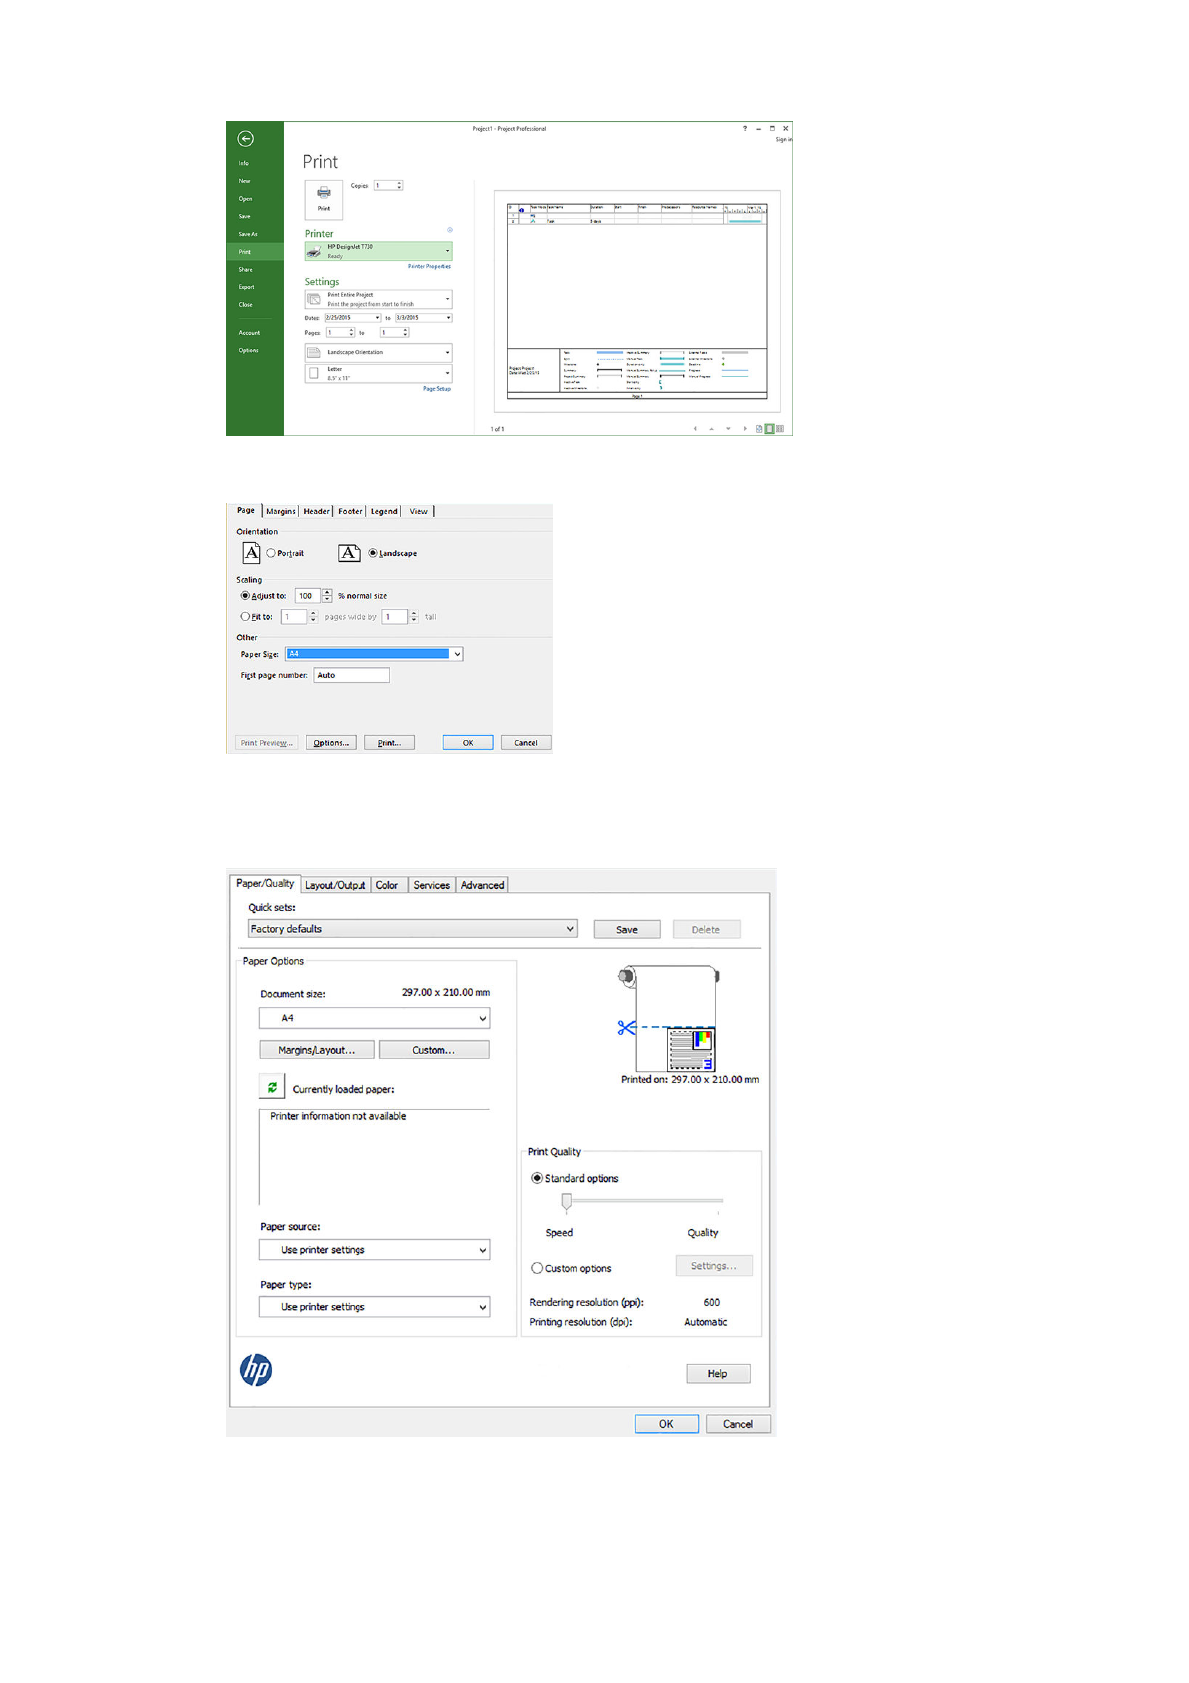Click the refresh icon beside Currently loaded paper
Viewport: 1189px width, 1683px height.
pyautogui.click(x=272, y=1088)
